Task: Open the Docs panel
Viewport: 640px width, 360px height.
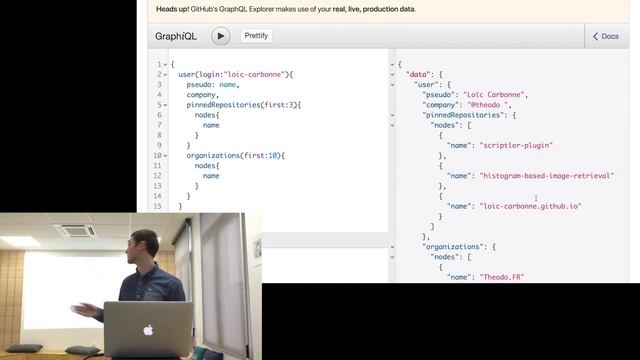Action: 606,36
